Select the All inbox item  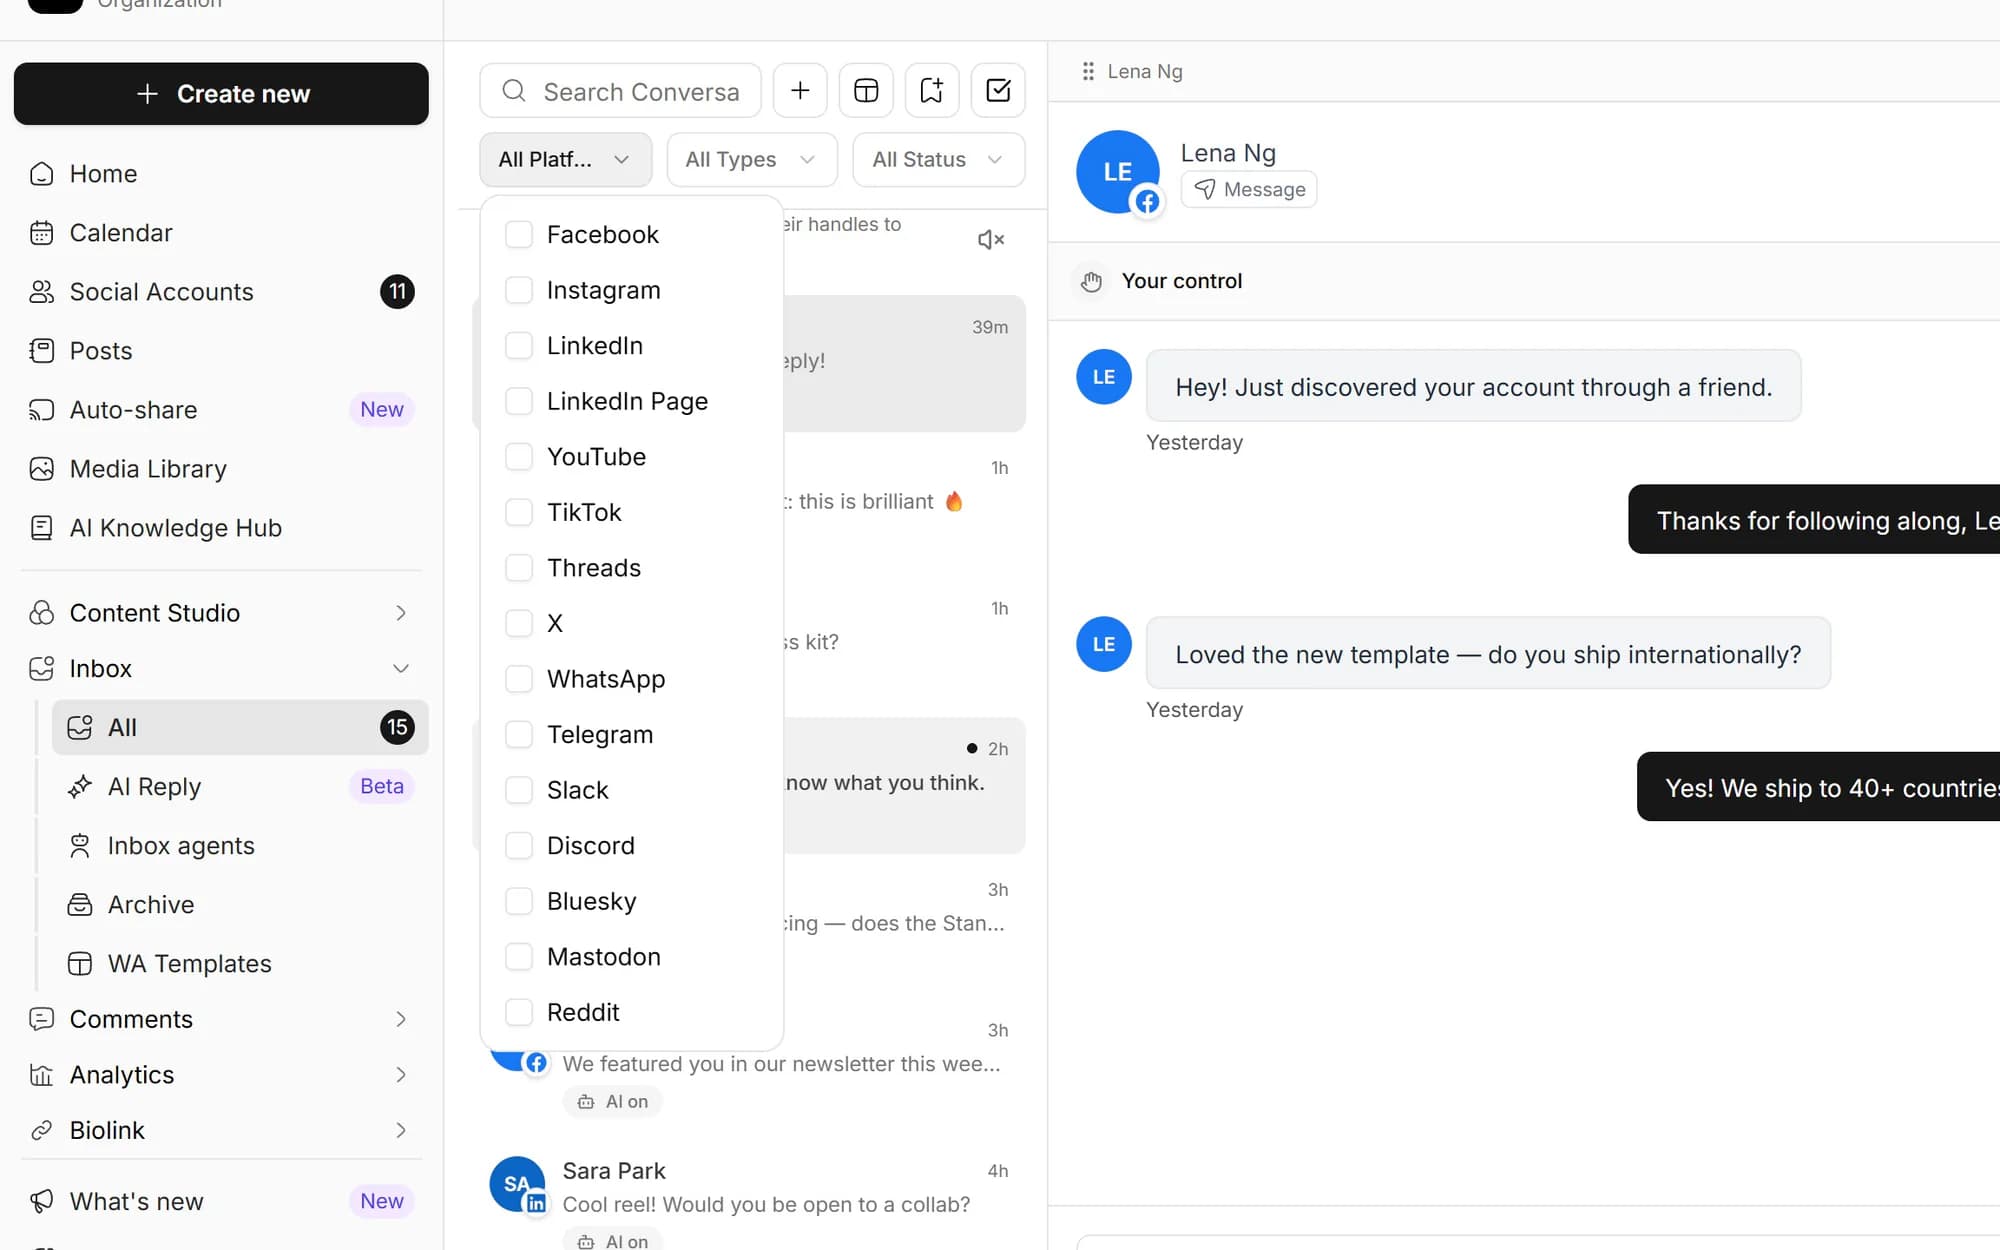coord(240,728)
